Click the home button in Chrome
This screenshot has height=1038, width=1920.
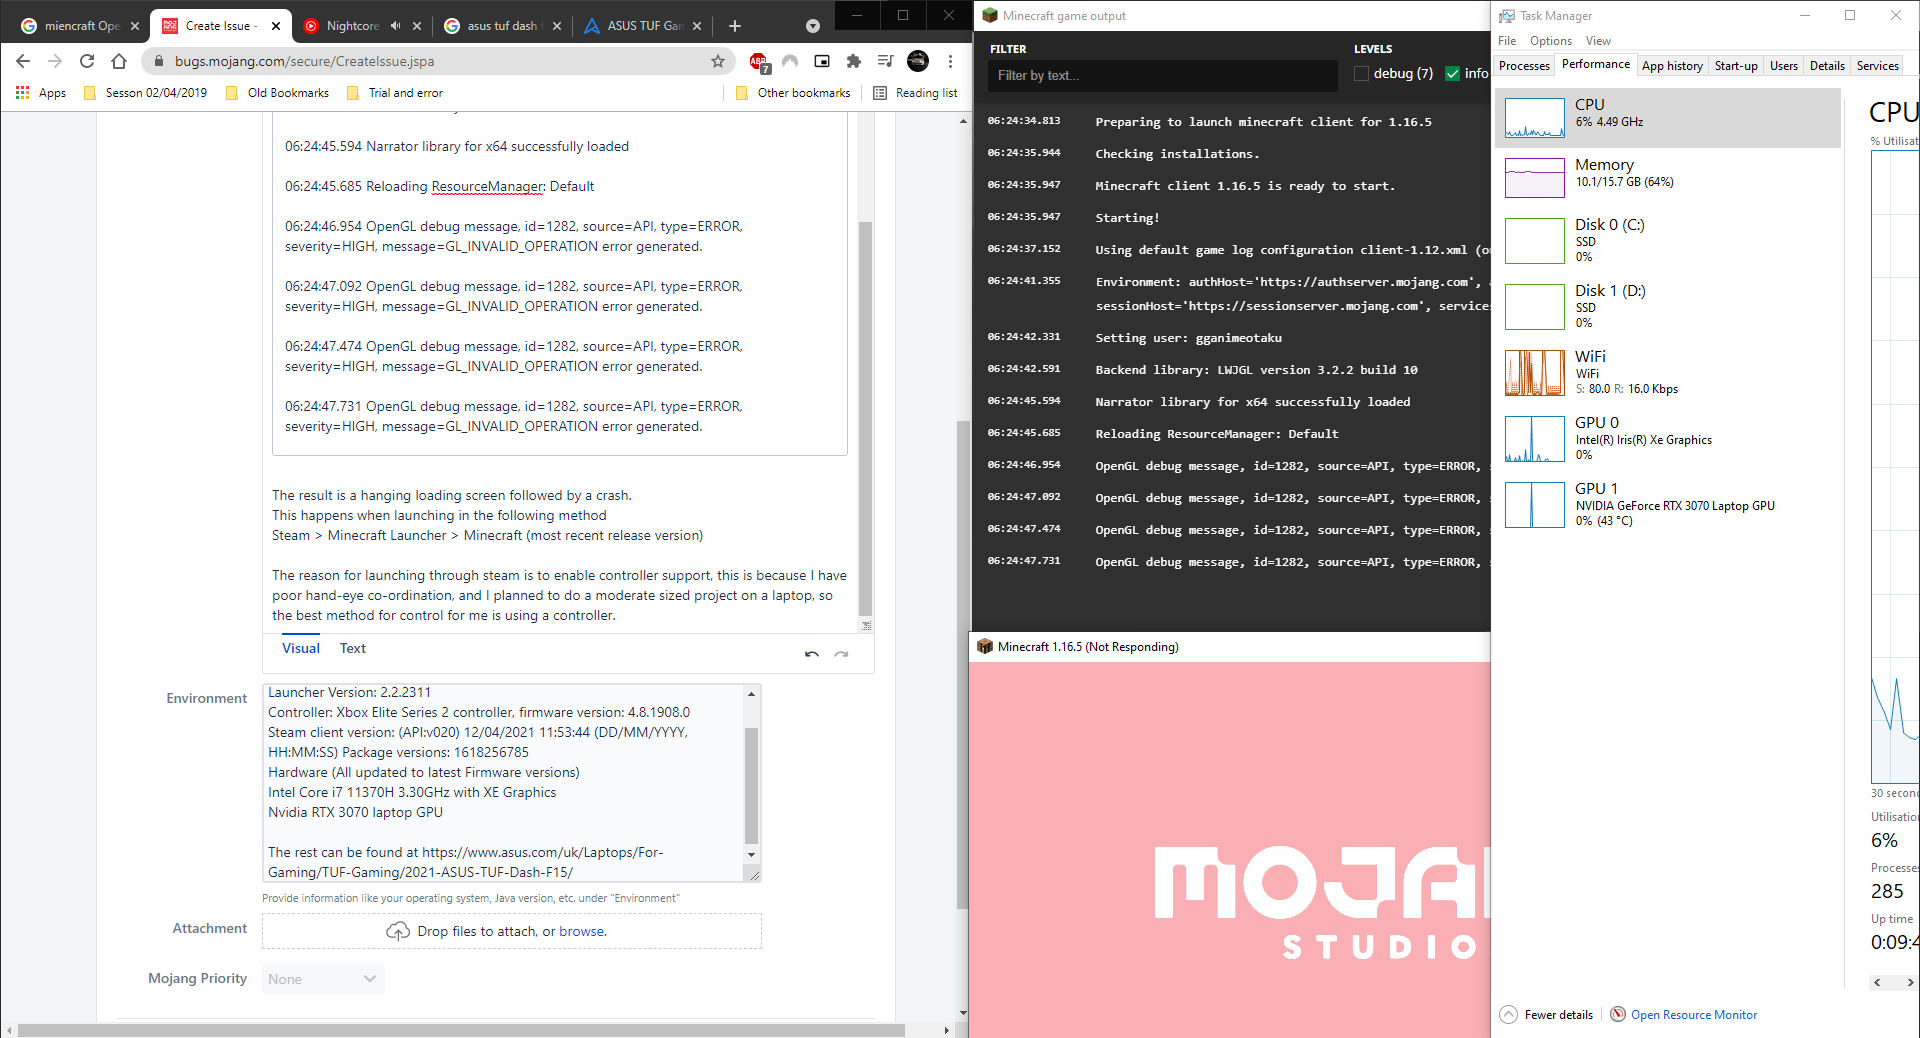[x=119, y=61]
